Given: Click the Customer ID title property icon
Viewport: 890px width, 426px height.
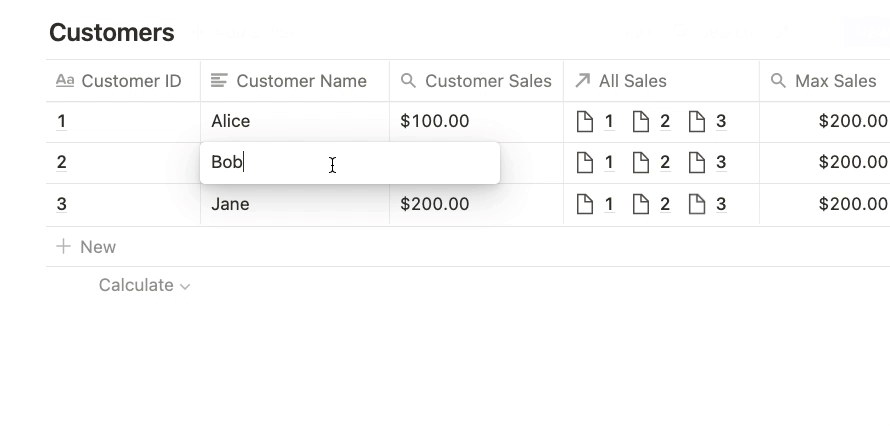Looking at the screenshot, I should [65, 81].
